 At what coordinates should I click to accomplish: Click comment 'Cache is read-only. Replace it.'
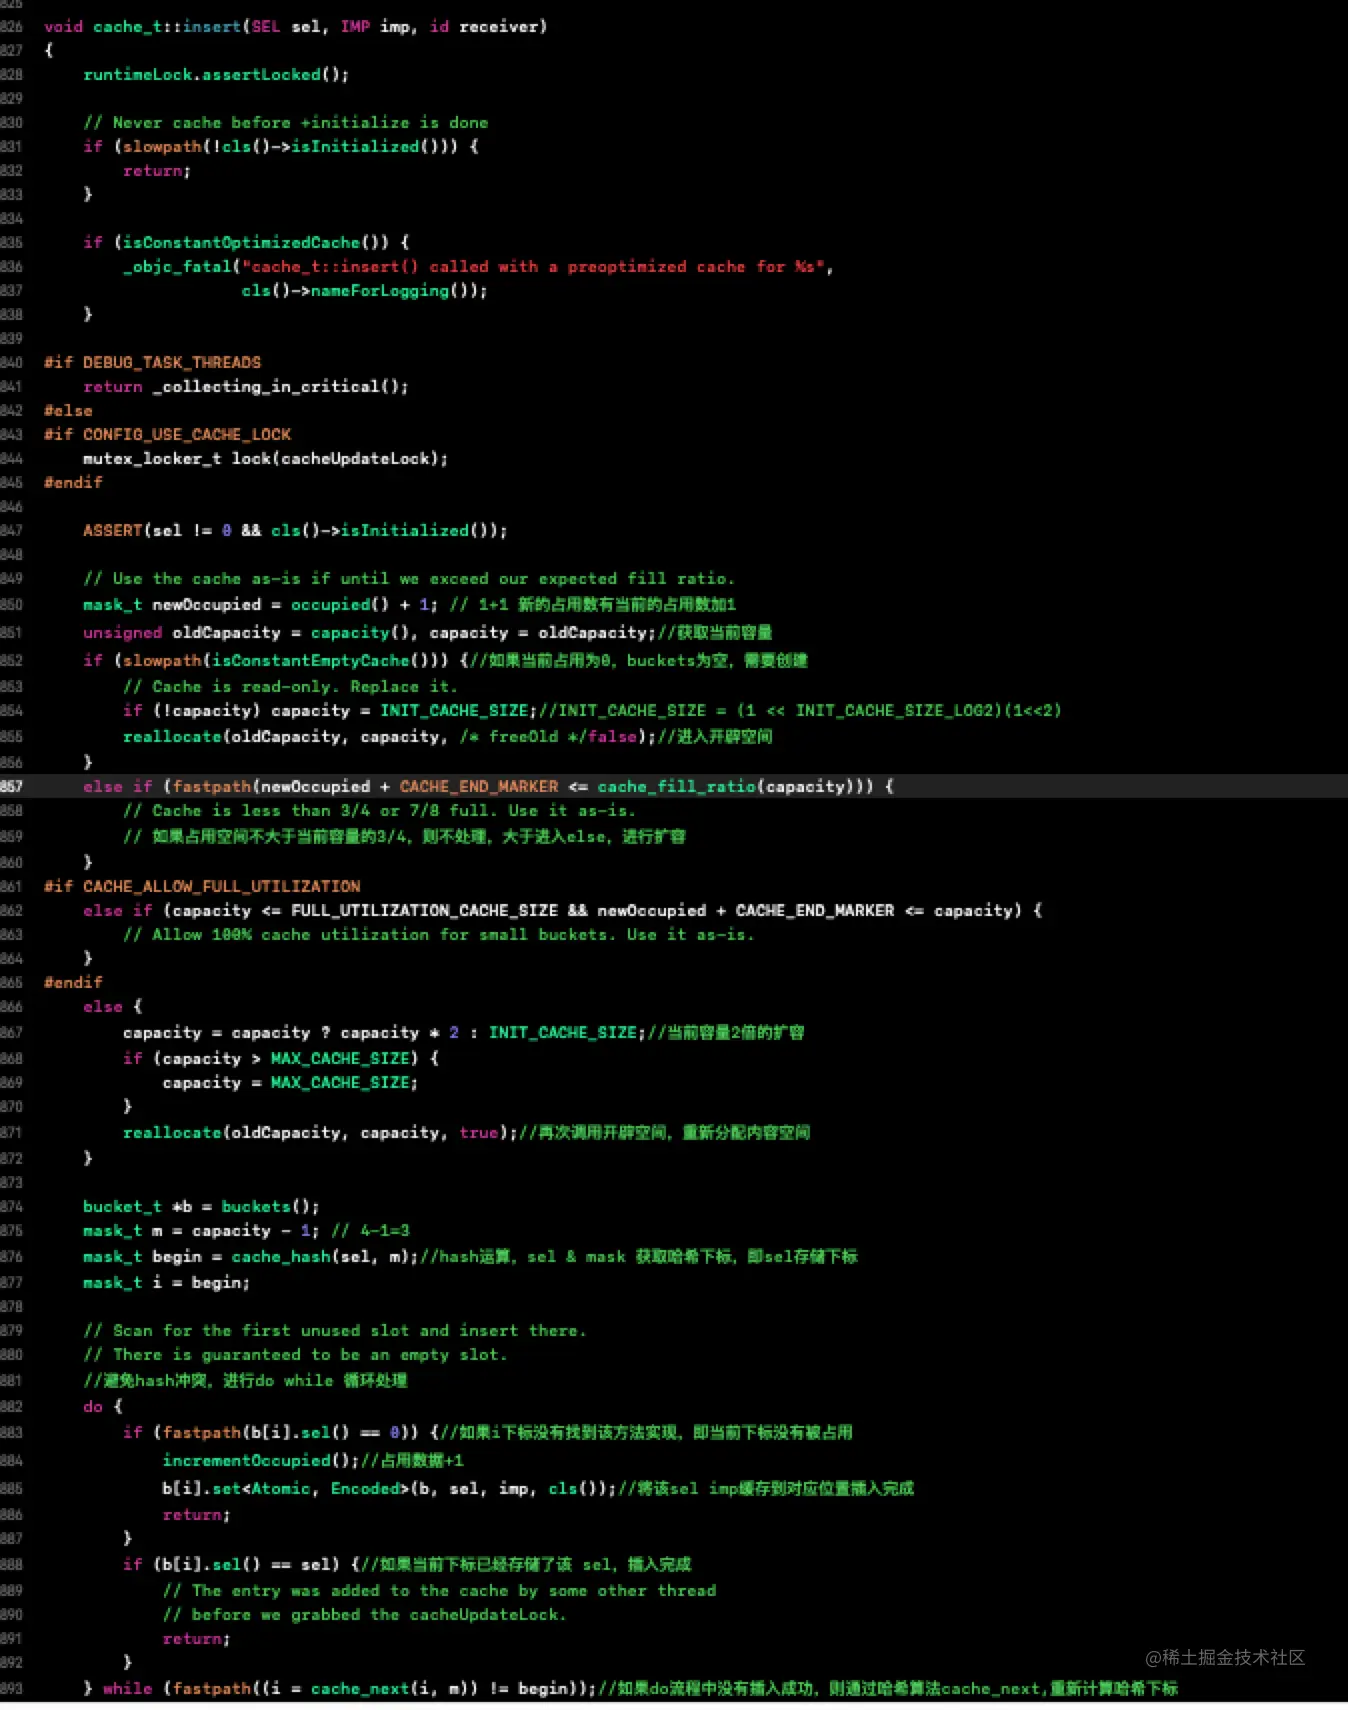pyautogui.click(x=290, y=686)
